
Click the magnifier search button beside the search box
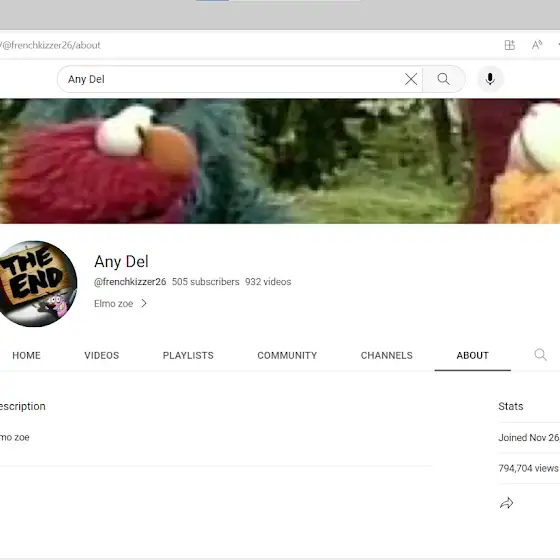444,79
